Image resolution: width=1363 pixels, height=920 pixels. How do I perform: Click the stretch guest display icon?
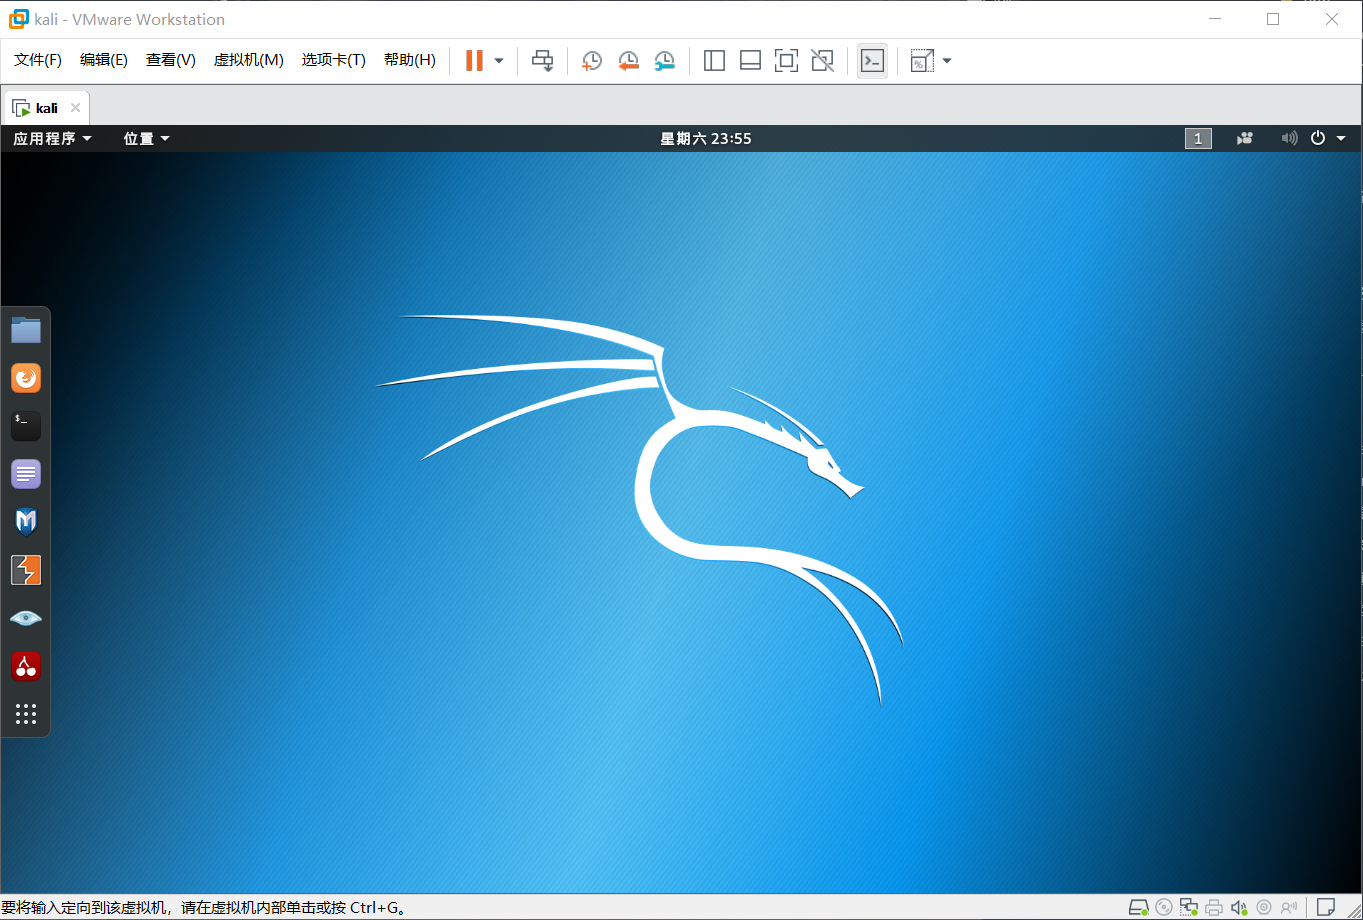point(921,61)
